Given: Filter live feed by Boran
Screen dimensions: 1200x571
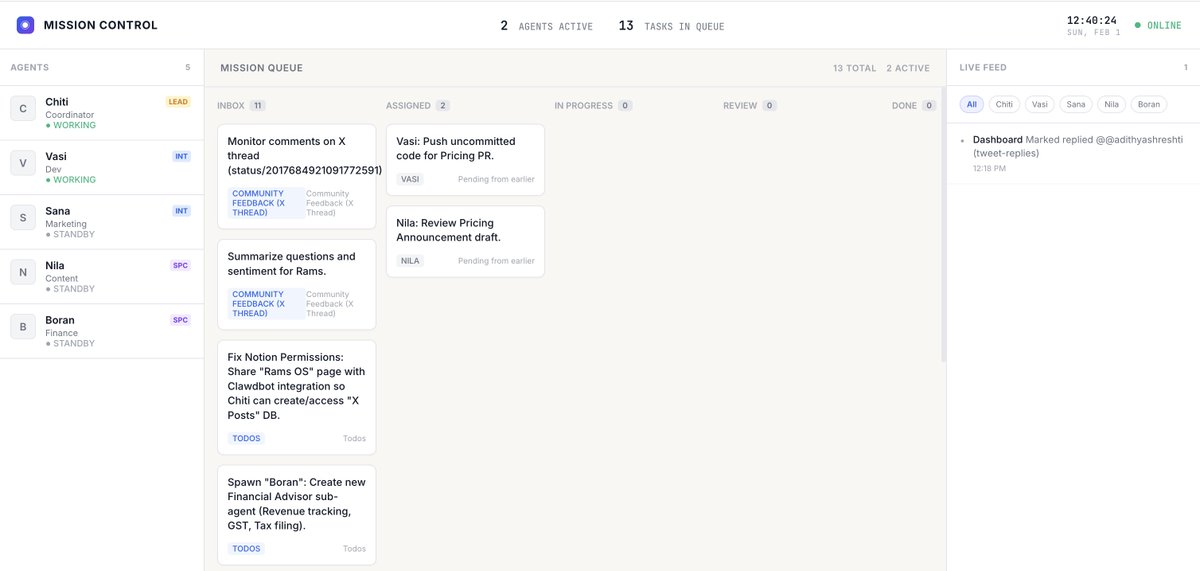Looking at the screenshot, I should pyautogui.click(x=1149, y=104).
